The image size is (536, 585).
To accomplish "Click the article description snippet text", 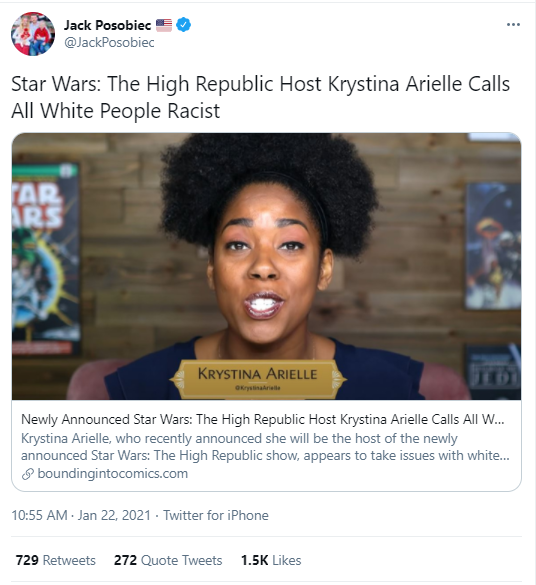I will click(265, 447).
